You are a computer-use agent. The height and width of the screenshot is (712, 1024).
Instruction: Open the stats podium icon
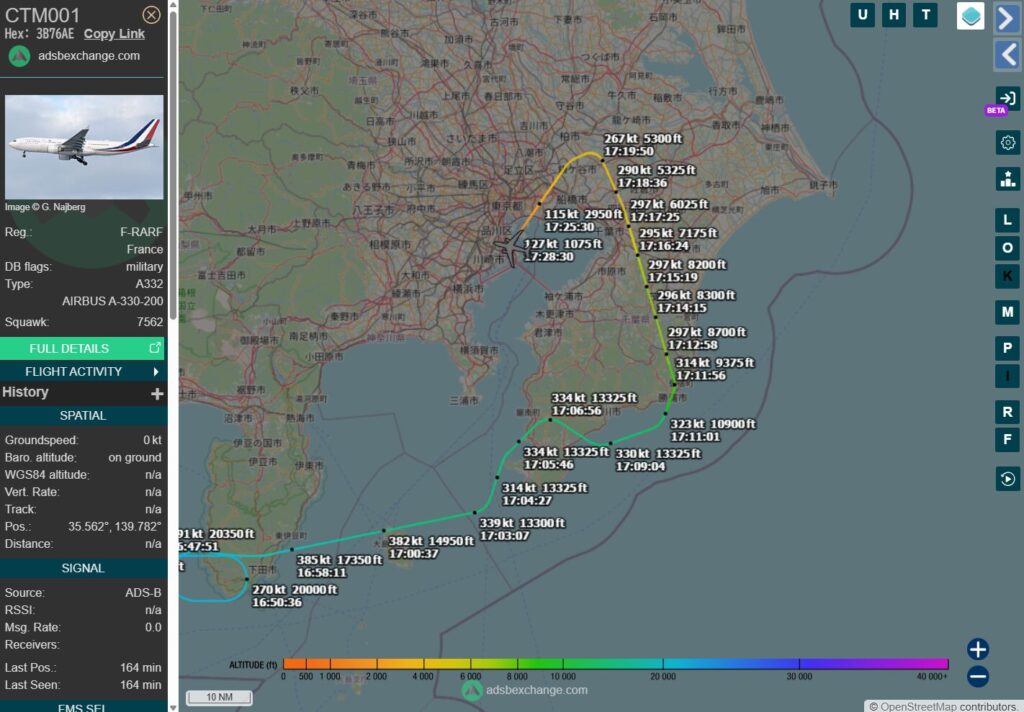pos(1008,179)
